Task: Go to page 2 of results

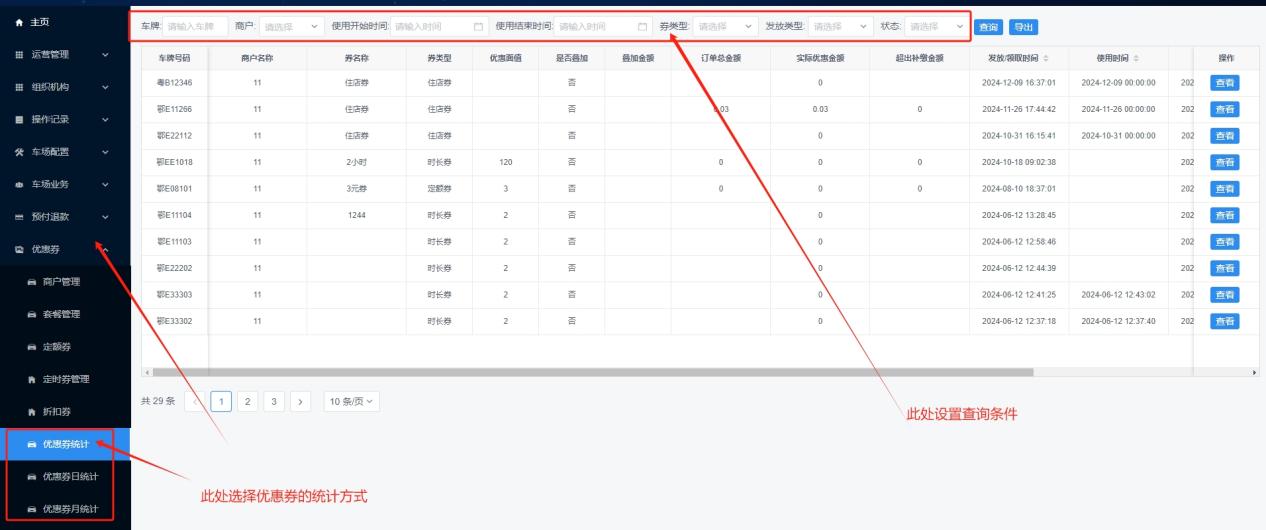Action: pos(248,402)
